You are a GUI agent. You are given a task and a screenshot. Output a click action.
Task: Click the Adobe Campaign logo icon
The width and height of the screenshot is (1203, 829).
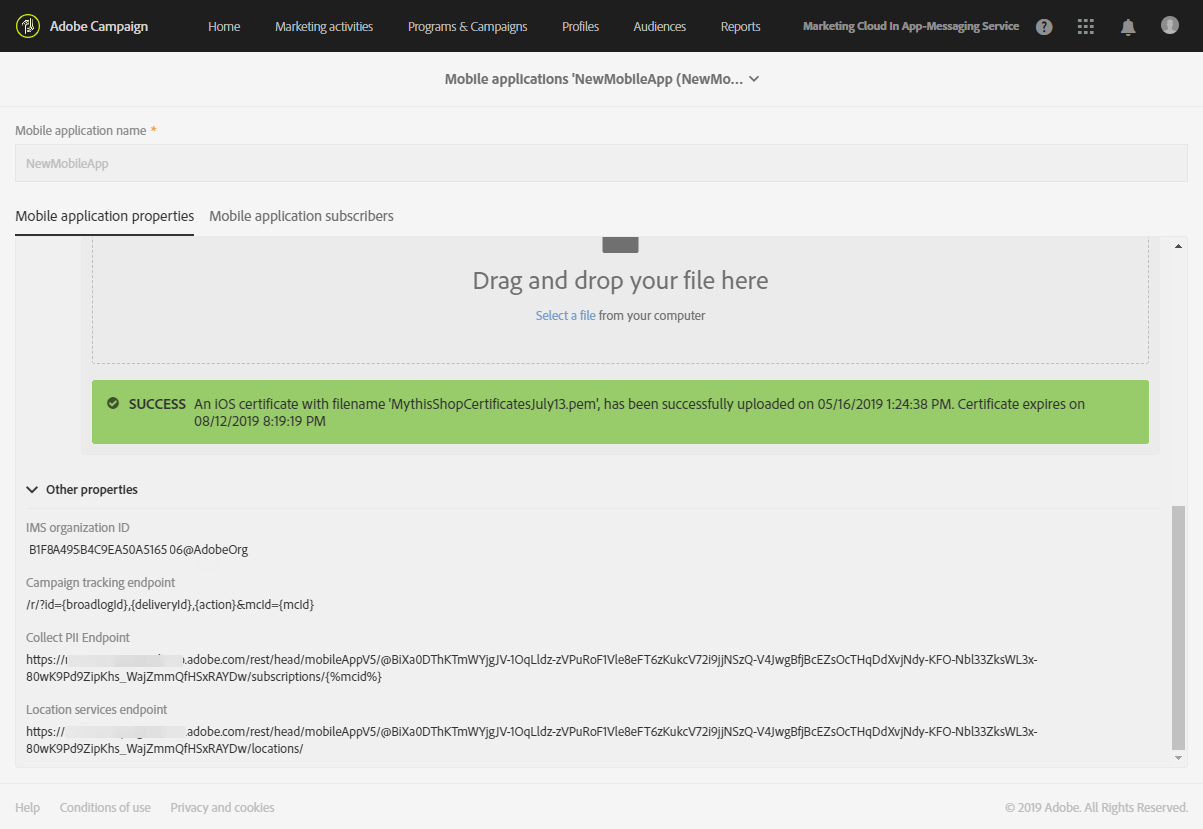[28, 26]
